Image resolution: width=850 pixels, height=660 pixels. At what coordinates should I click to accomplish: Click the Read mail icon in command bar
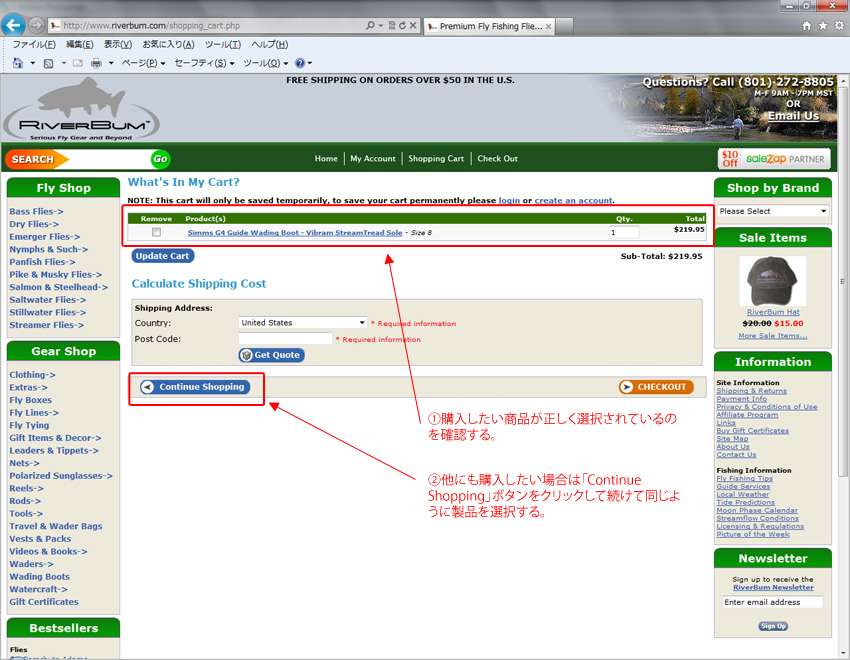[x=78, y=63]
